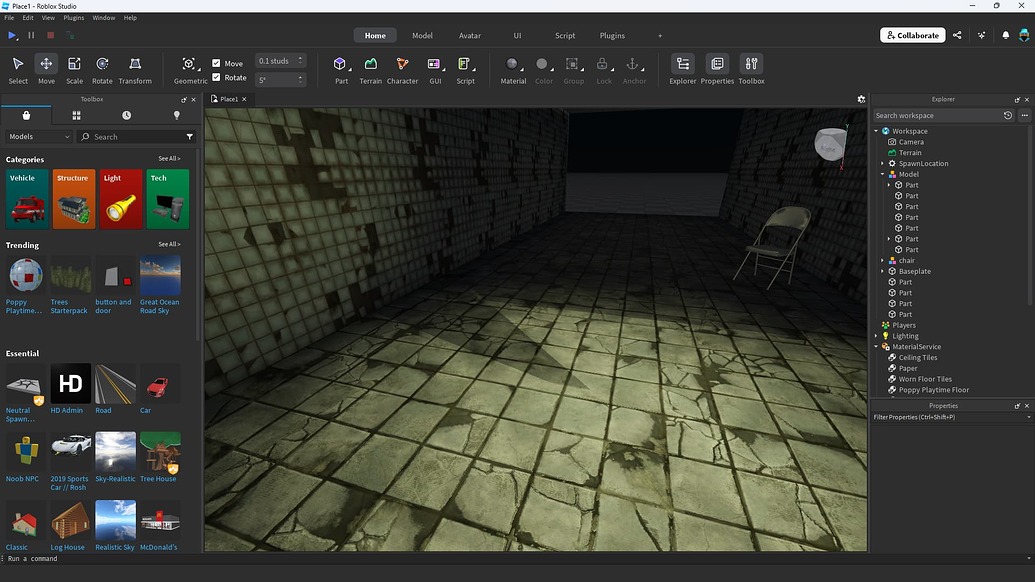Open the Toolbox inventory grid tab
Viewport: 1035px width, 582px height.
tap(77, 115)
